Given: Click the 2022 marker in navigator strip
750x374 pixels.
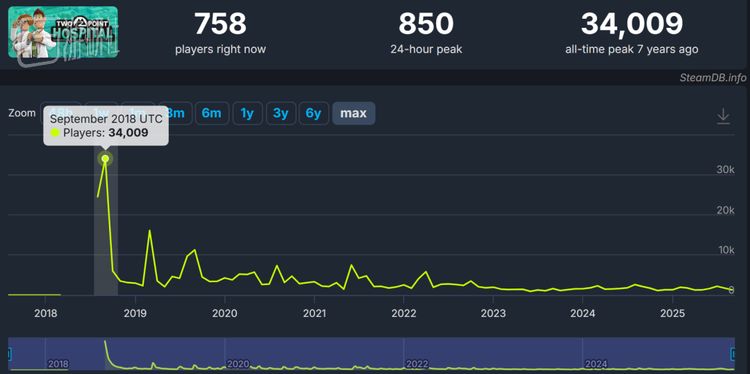Looking at the screenshot, I should click(417, 364).
